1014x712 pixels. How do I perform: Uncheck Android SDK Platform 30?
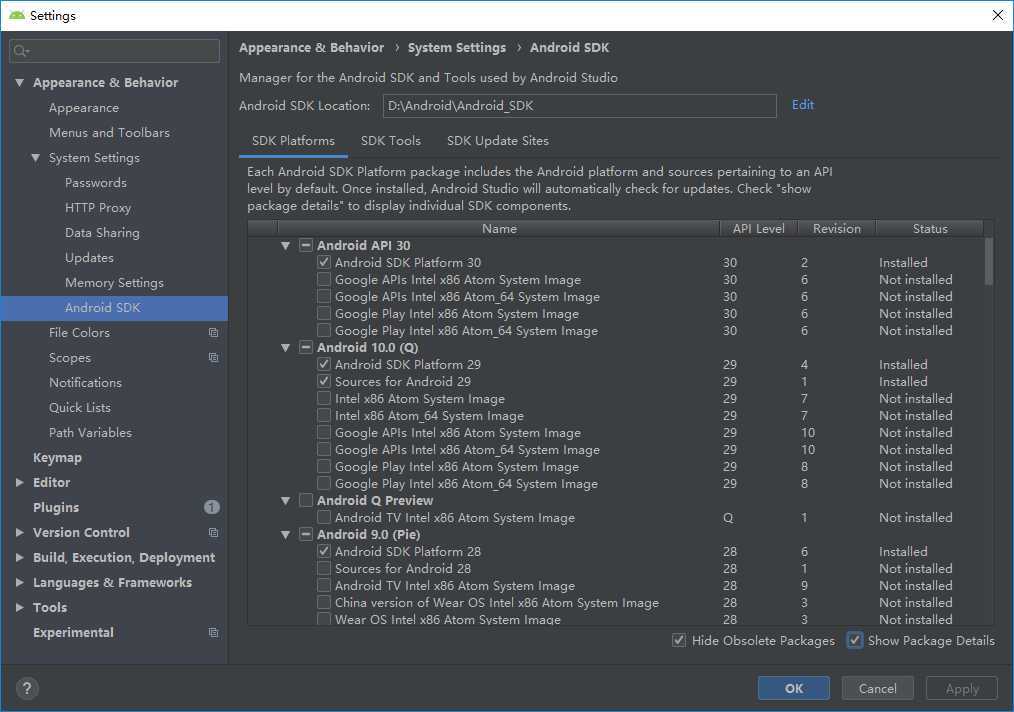[324, 263]
